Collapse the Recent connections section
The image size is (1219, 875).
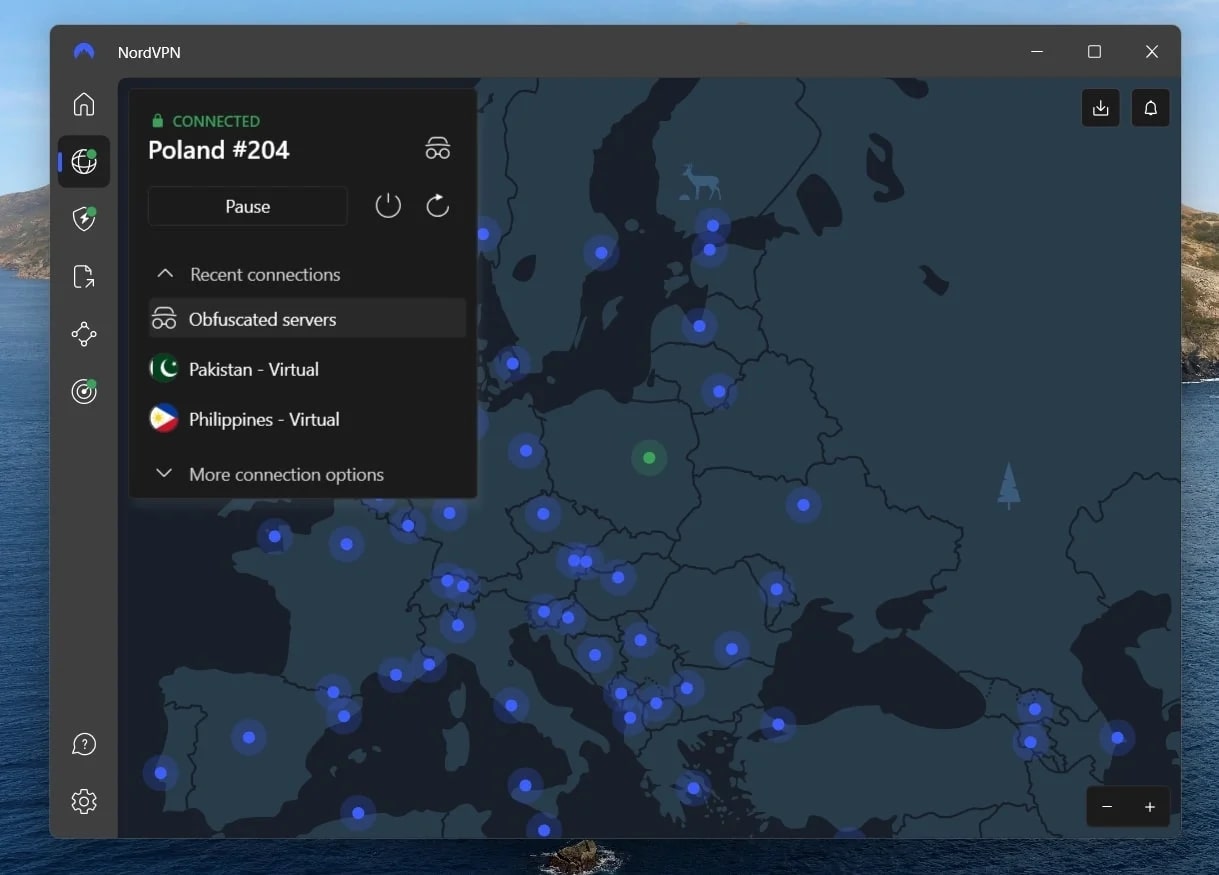(163, 273)
